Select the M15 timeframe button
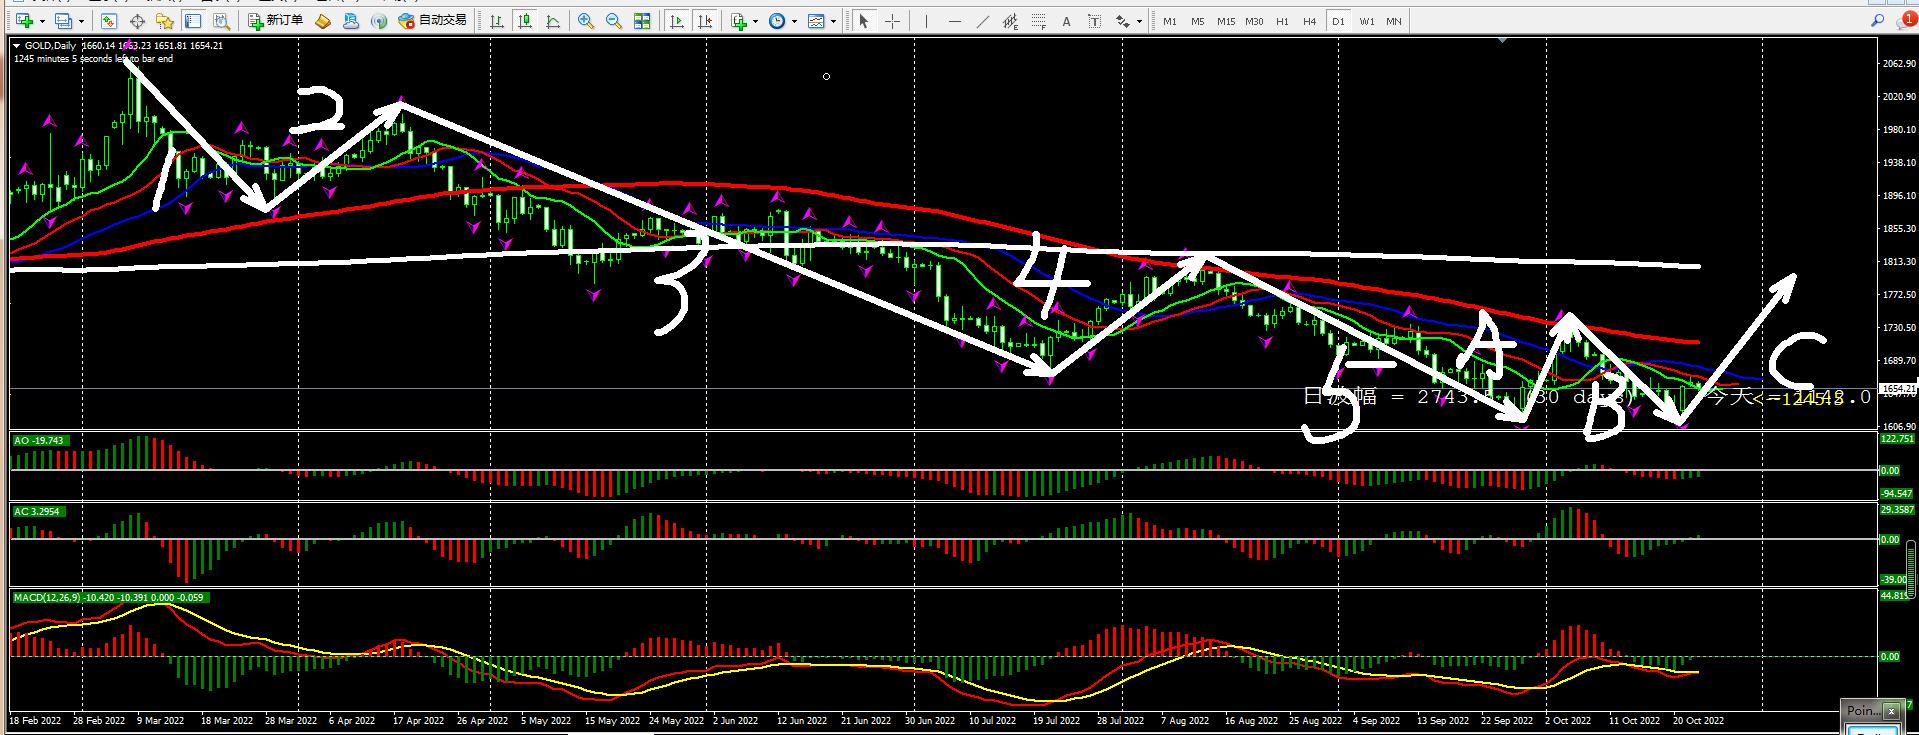The width and height of the screenshot is (1919, 735). click(x=1225, y=21)
